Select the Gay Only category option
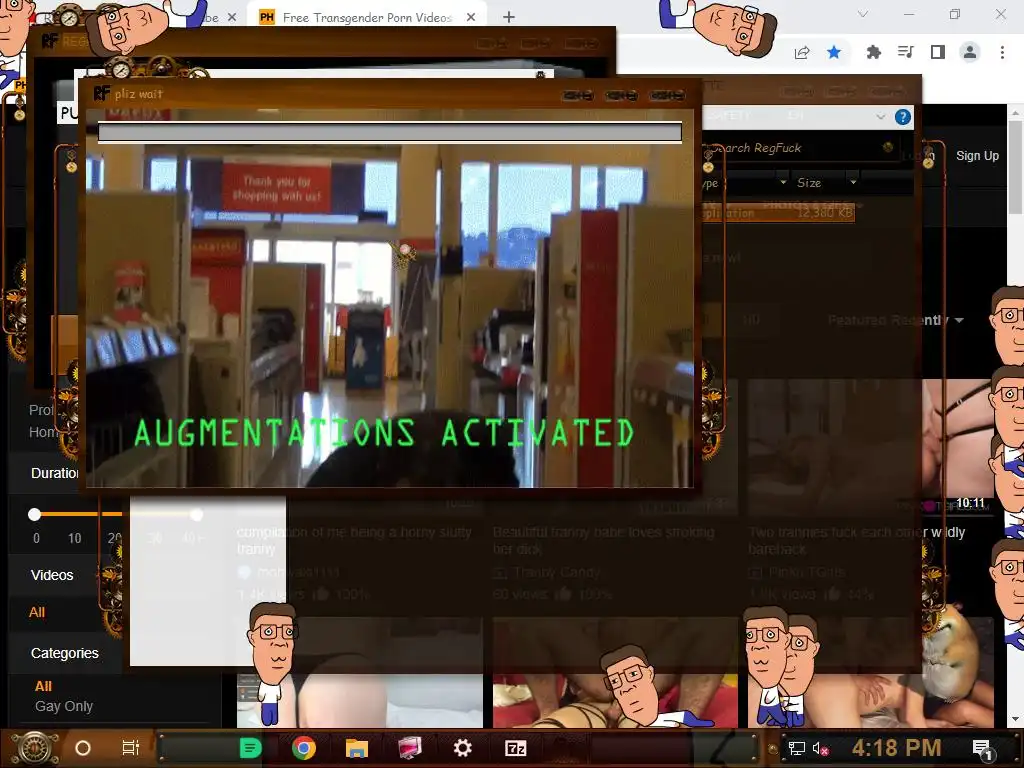Image resolution: width=1024 pixels, height=768 pixels. (x=63, y=707)
